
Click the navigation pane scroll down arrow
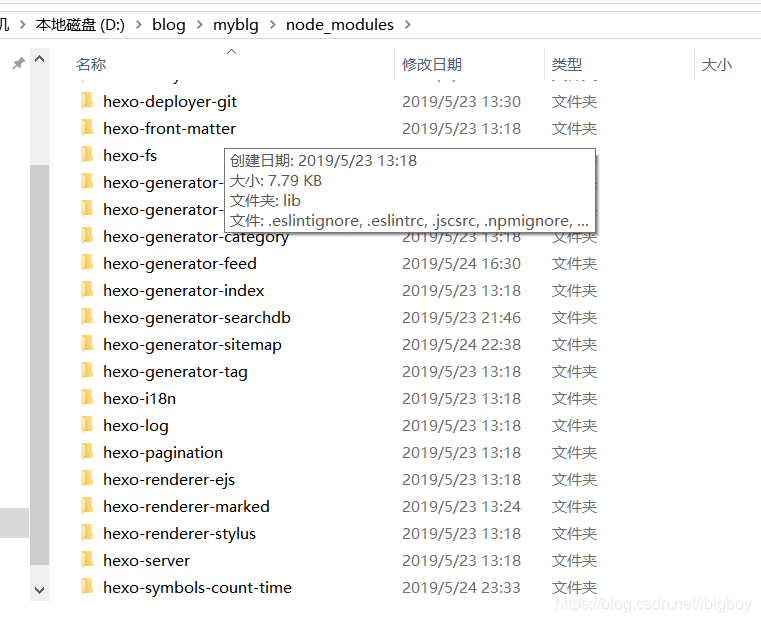point(40,590)
